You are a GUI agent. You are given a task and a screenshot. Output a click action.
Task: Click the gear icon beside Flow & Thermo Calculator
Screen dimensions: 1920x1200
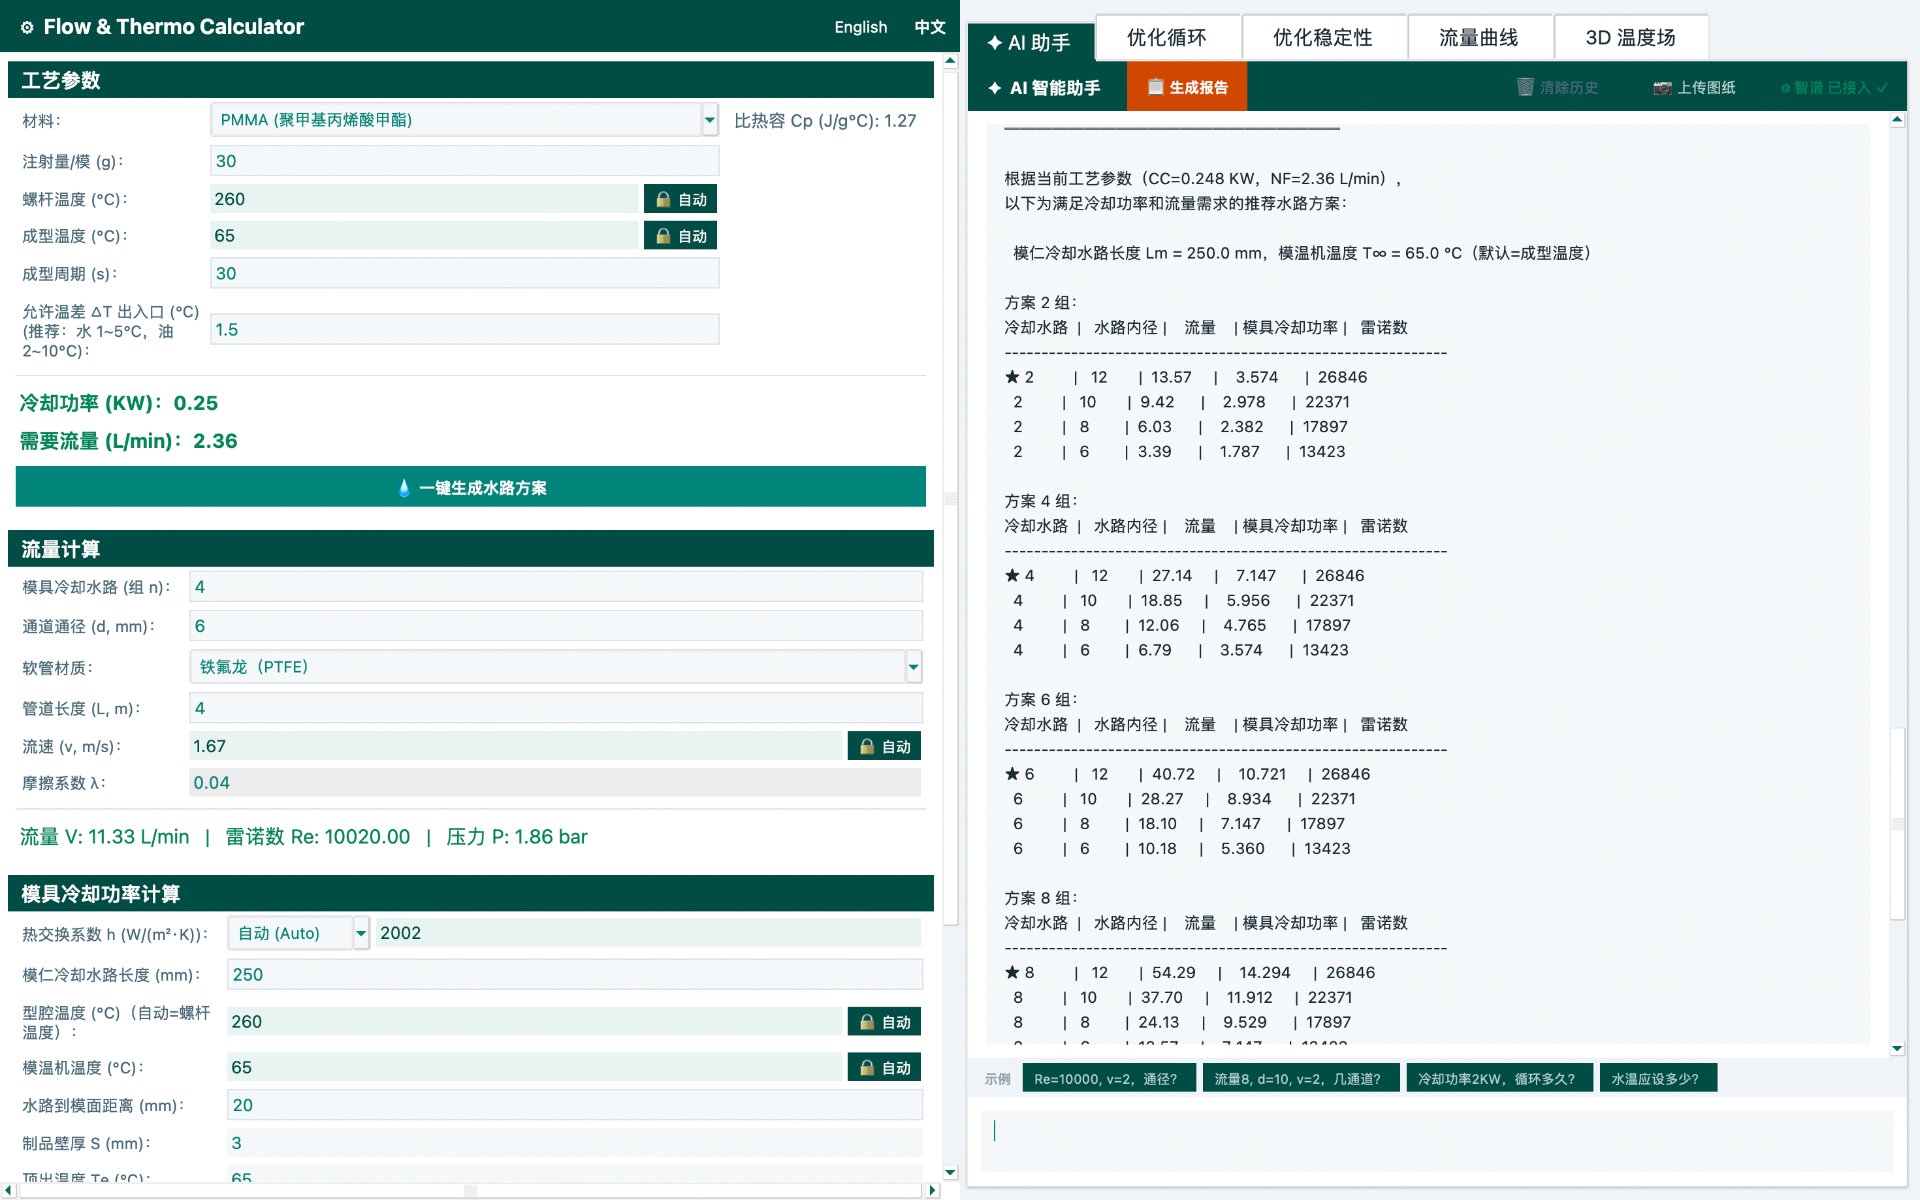(27, 27)
